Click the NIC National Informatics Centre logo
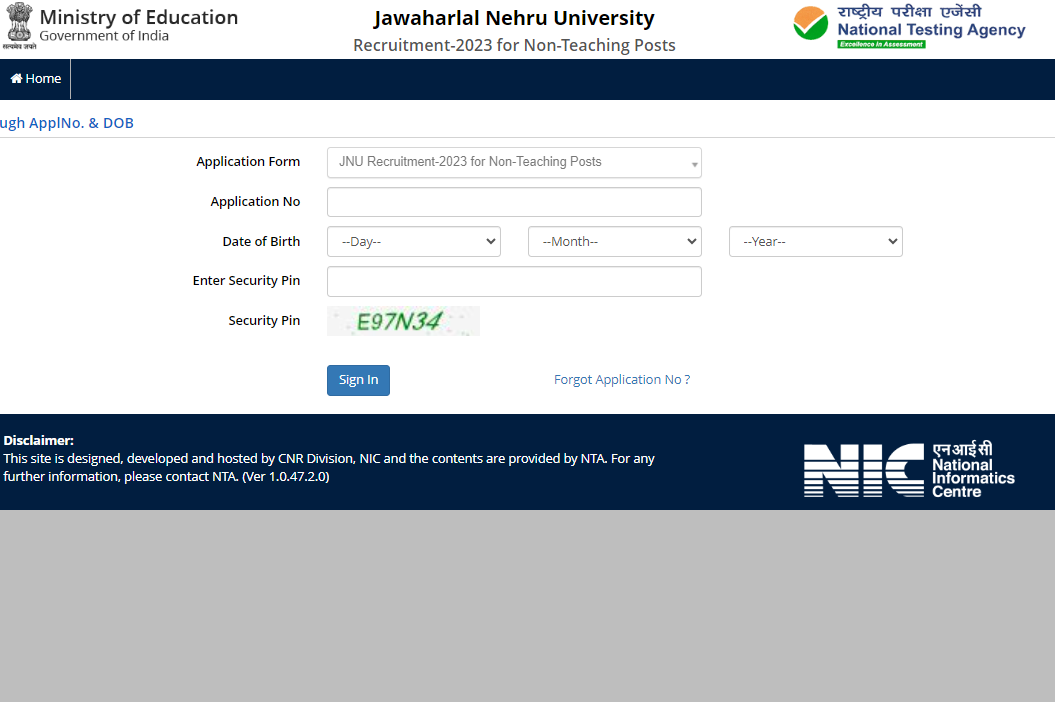 [x=908, y=470]
